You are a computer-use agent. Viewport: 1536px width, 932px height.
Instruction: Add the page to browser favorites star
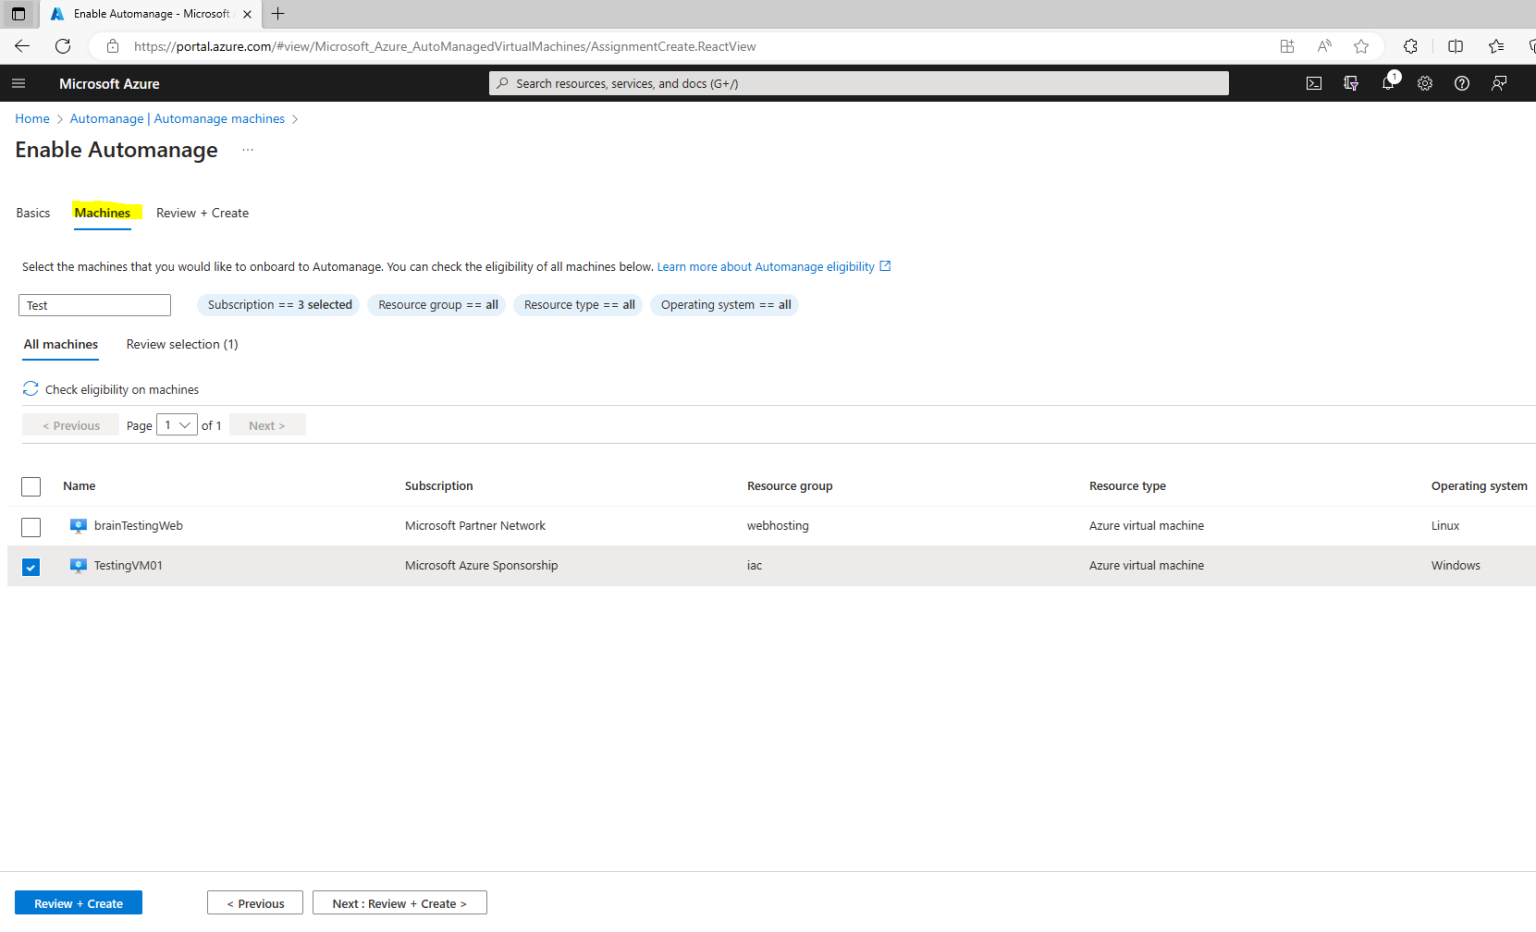(x=1361, y=46)
